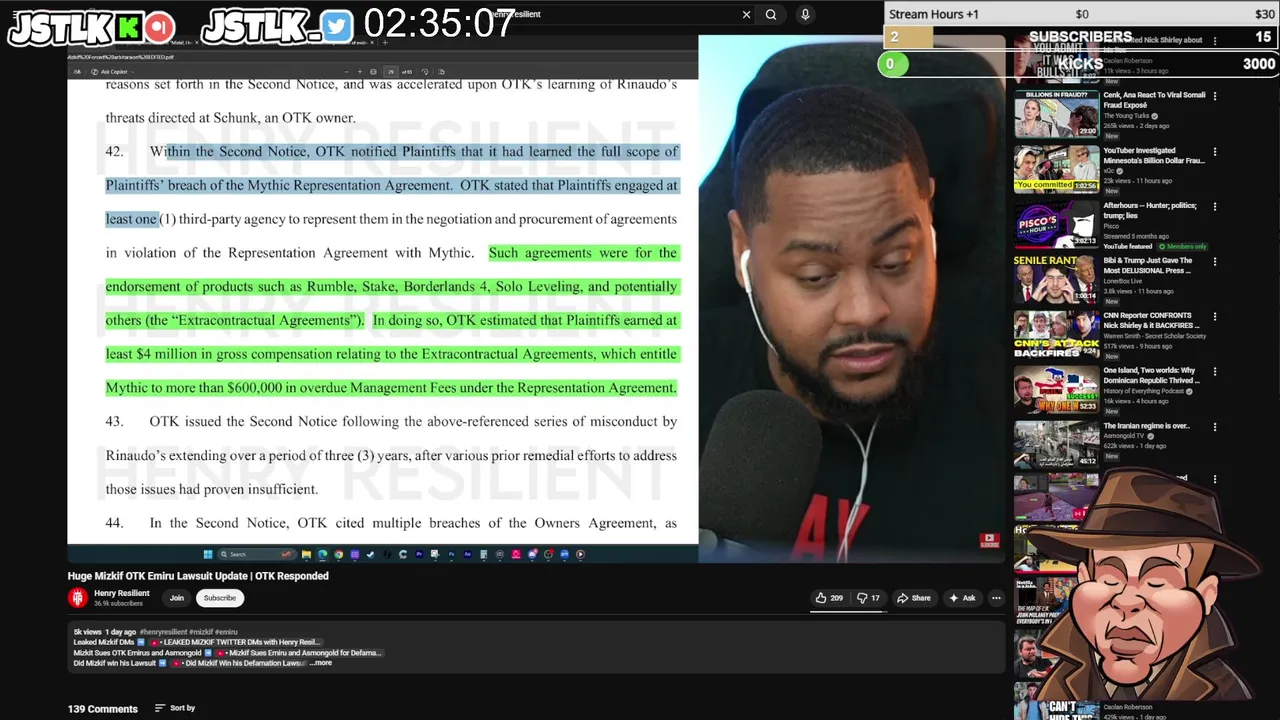Click Windows Start icon in recorded taskbar
The image size is (1280, 720).
pos(208,554)
